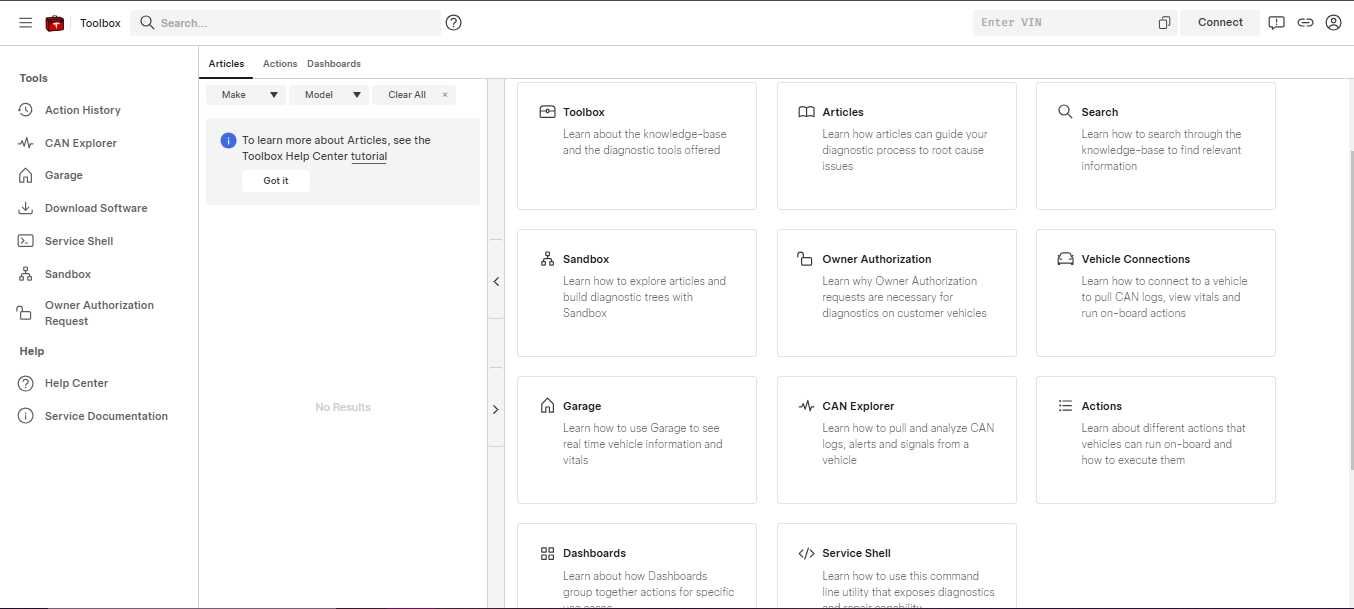Open Service Documentation from the sidebar

(x=106, y=416)
